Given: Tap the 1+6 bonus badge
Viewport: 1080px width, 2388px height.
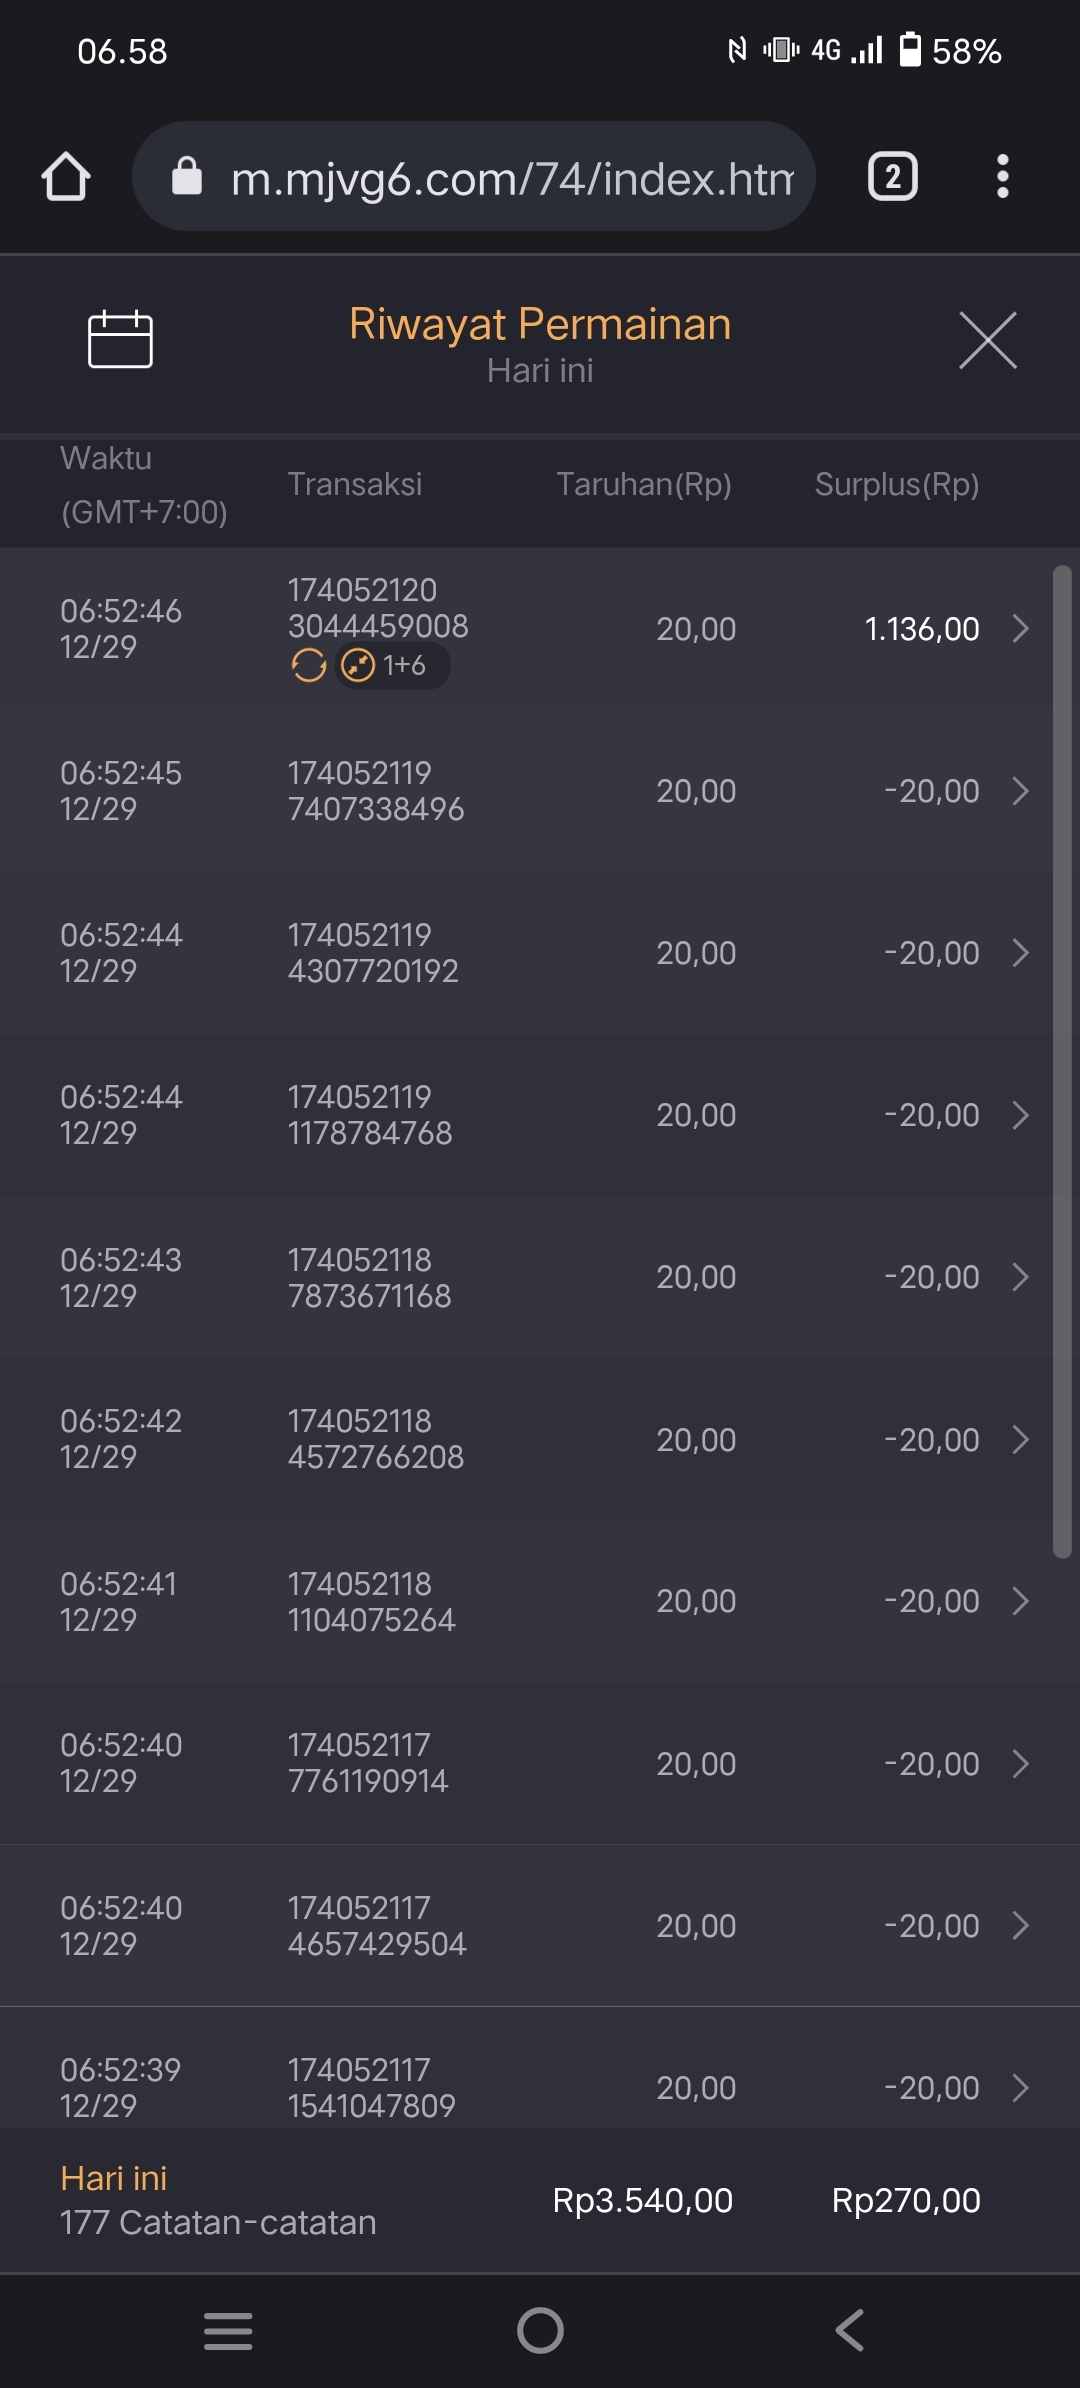Looking at the screenshot, I should pyautogui.click(x=385, y=665).
